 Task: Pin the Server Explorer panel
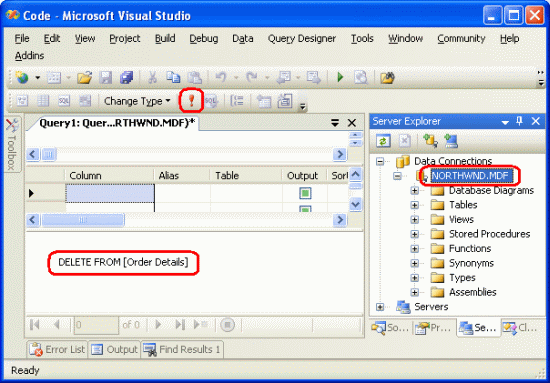tap(519, 121)
